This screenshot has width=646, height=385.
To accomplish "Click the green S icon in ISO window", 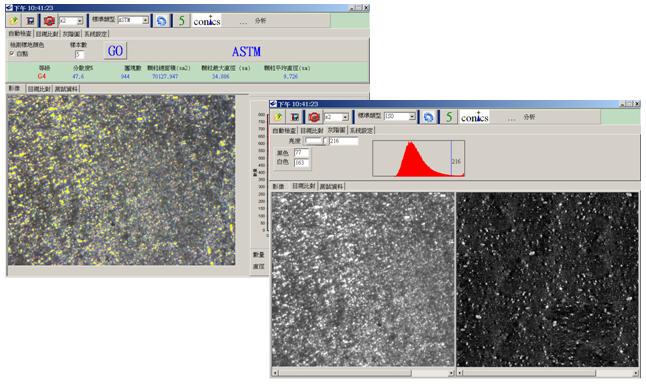I will (449, 117).
